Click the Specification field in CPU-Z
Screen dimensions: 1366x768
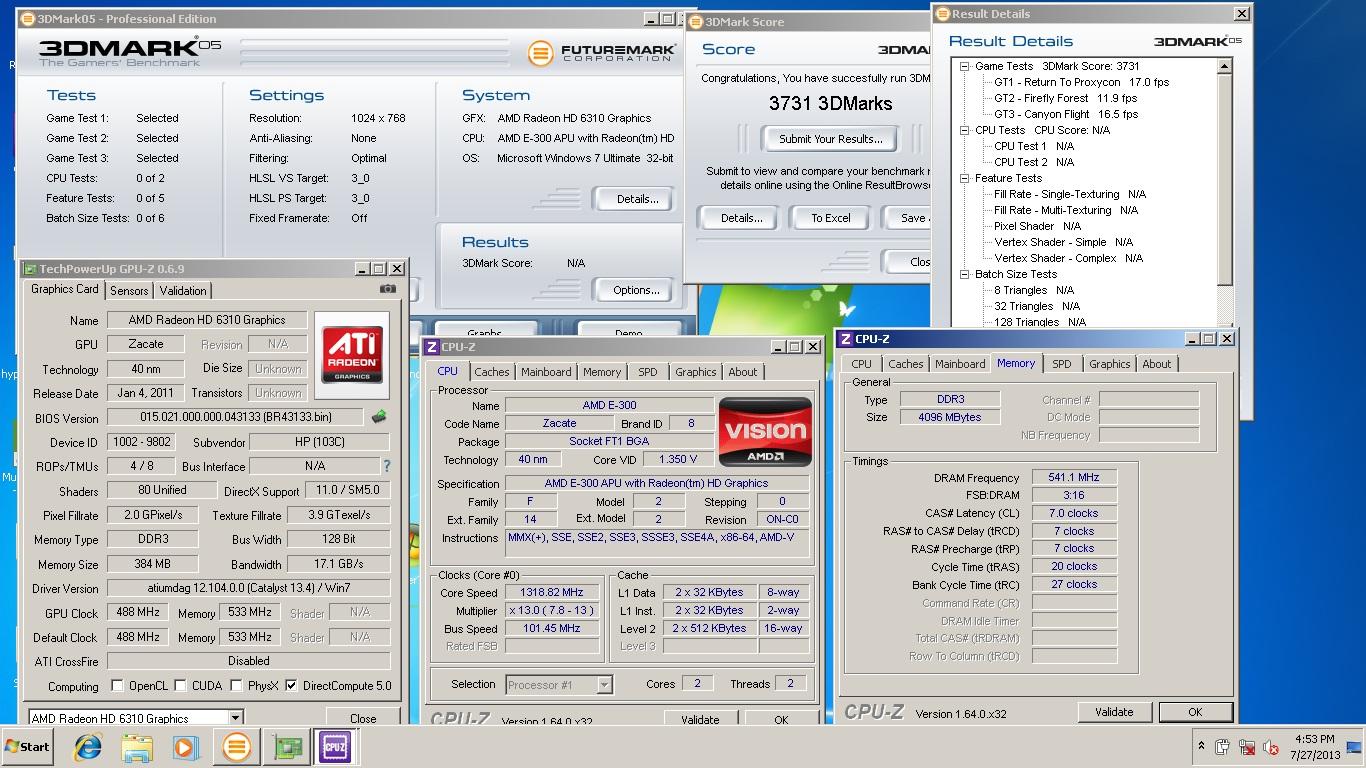(656, 483)
